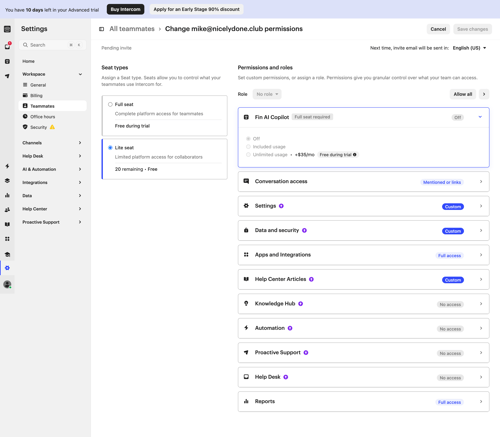Open the English (US) language dropdown
This screenshot has height=437, width=500.
(x=469, y=48)
